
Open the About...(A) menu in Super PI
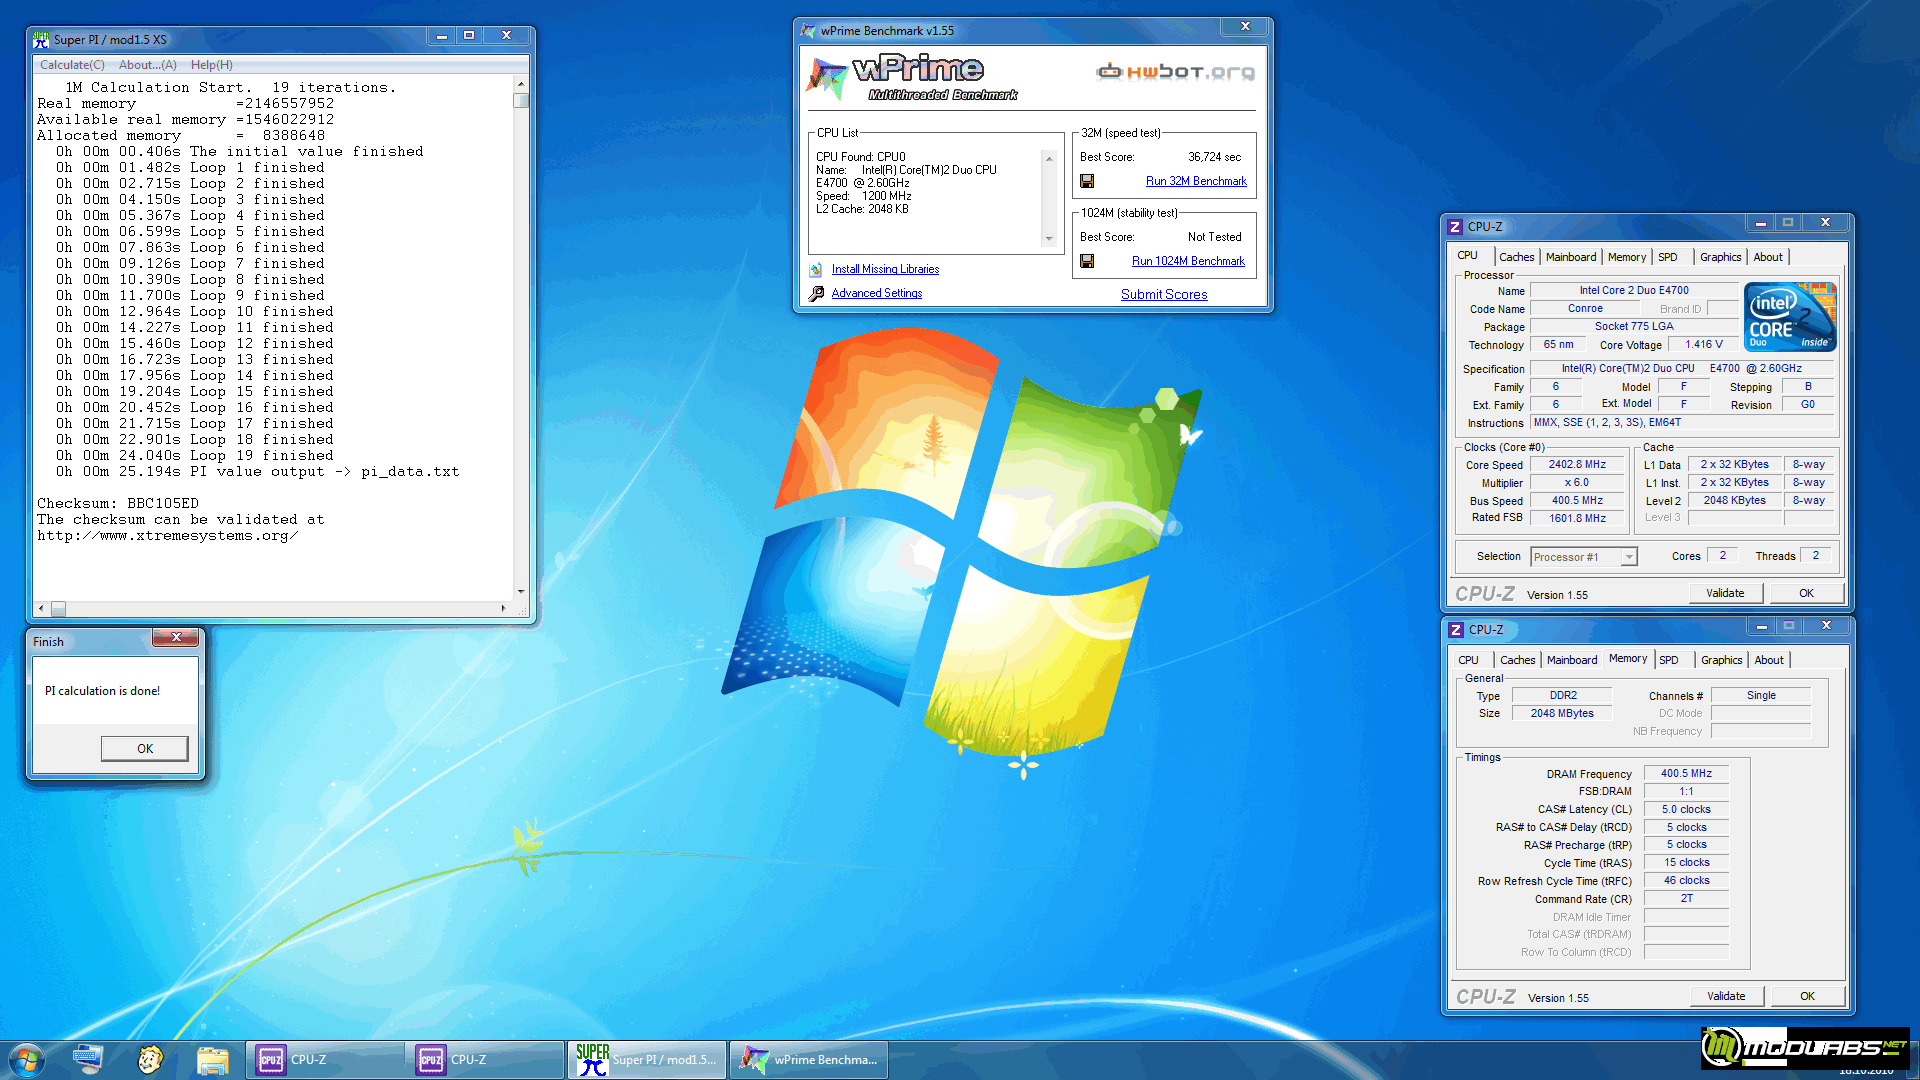(148, 65)
